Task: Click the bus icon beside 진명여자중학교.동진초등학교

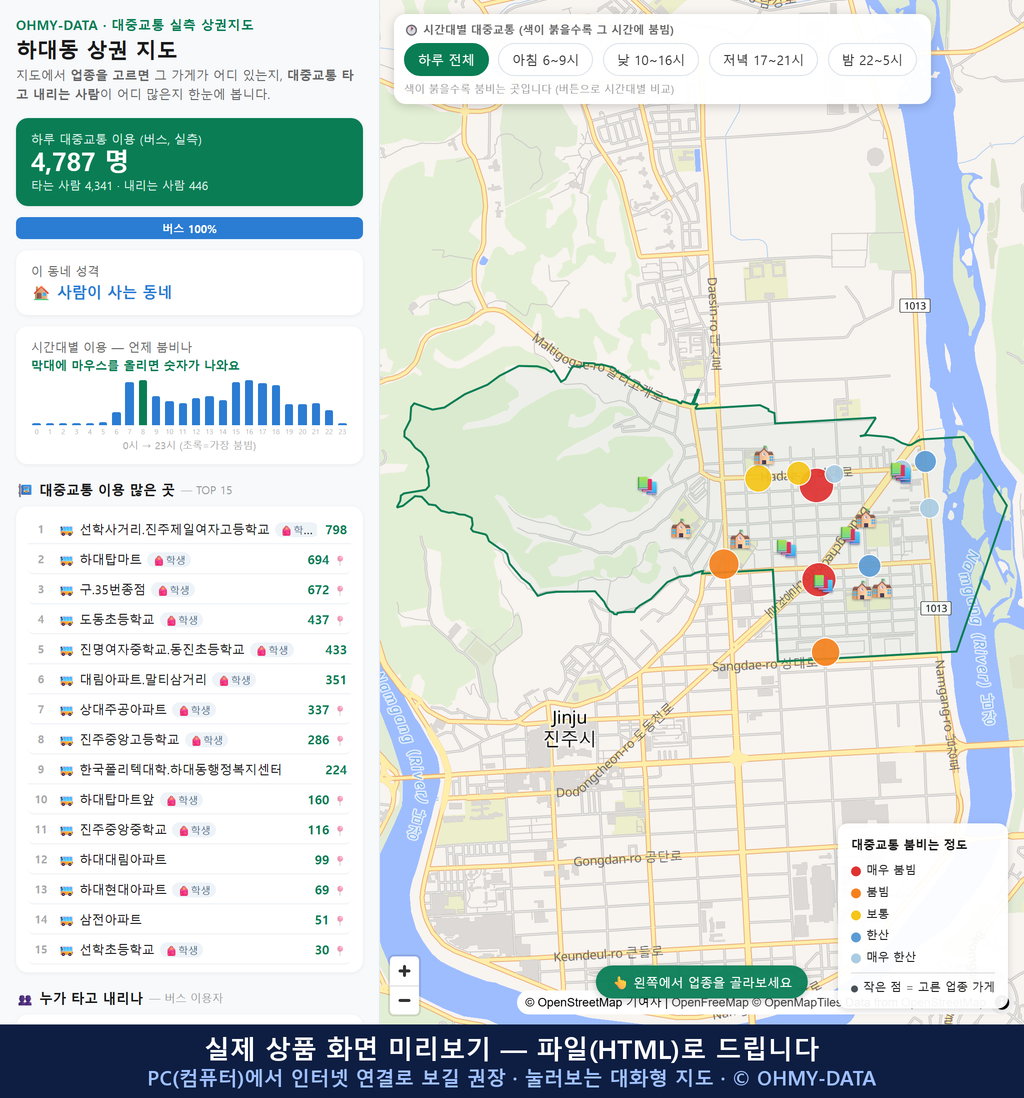Action: coord(66,650)
